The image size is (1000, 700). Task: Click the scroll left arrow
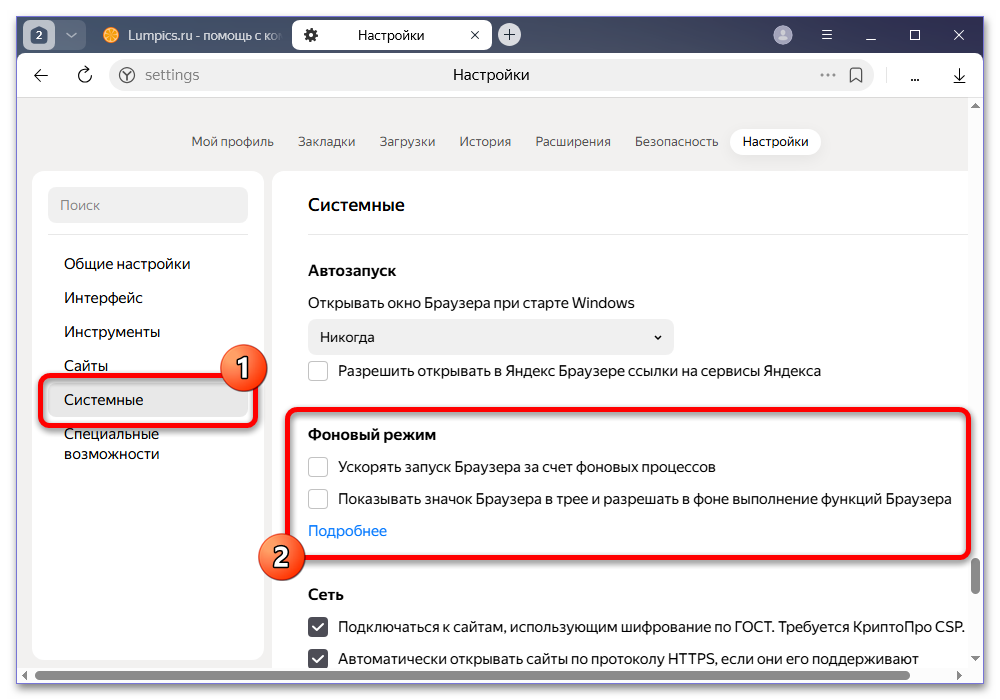[24, 676]
